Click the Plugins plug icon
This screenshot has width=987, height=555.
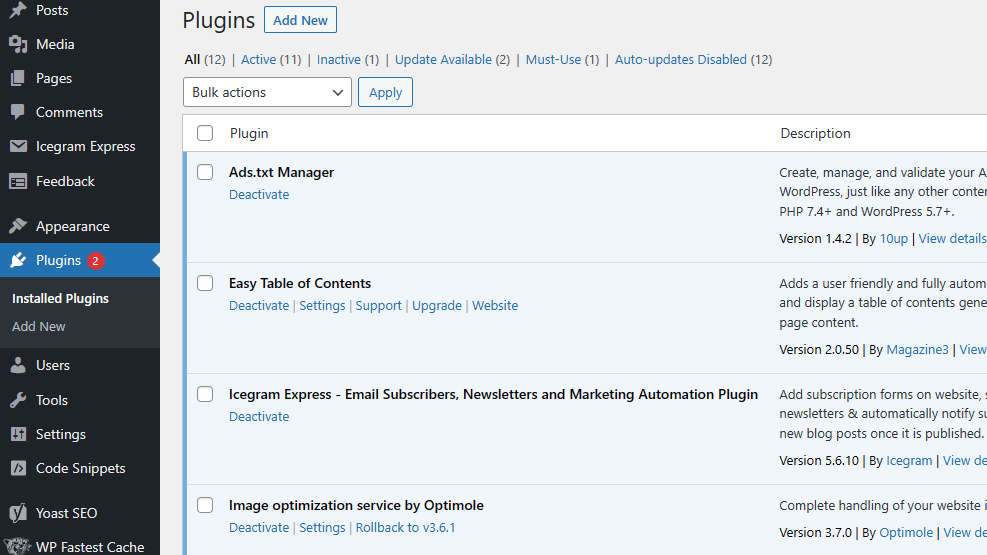click(18, 260)
